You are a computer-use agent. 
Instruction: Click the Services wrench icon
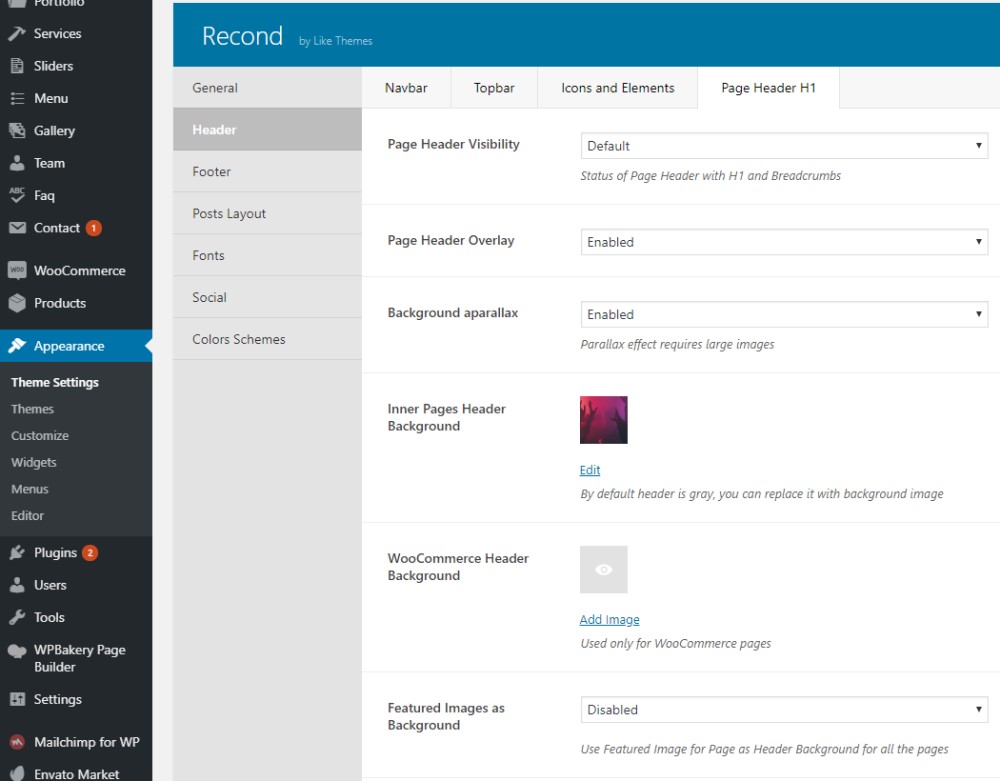pos(17,34)
